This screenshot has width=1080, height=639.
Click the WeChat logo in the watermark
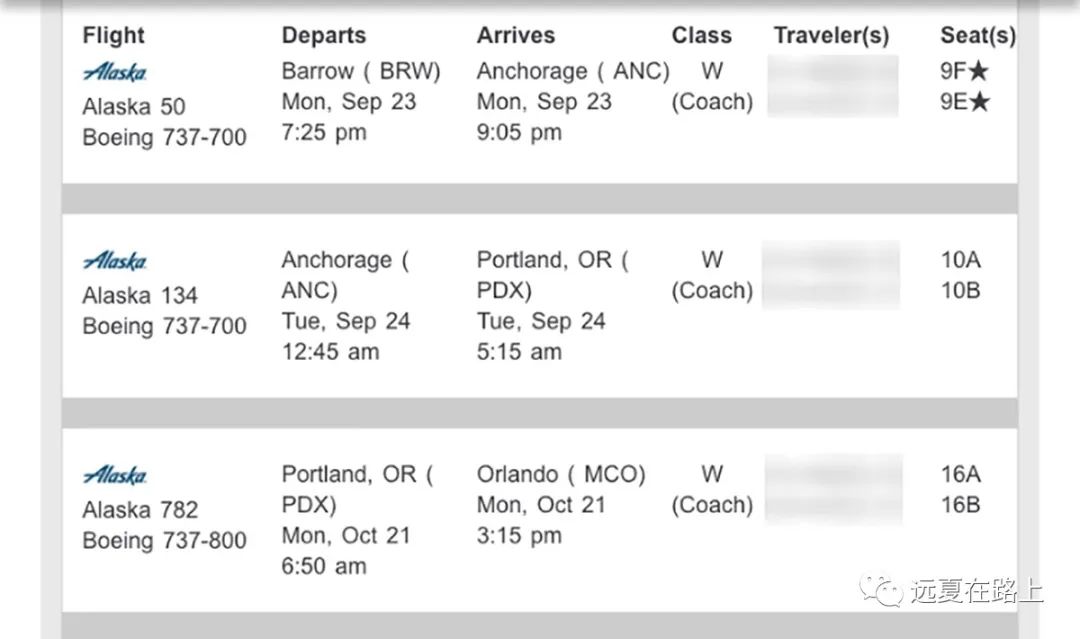pyautogui.click(x=881, y=591)
